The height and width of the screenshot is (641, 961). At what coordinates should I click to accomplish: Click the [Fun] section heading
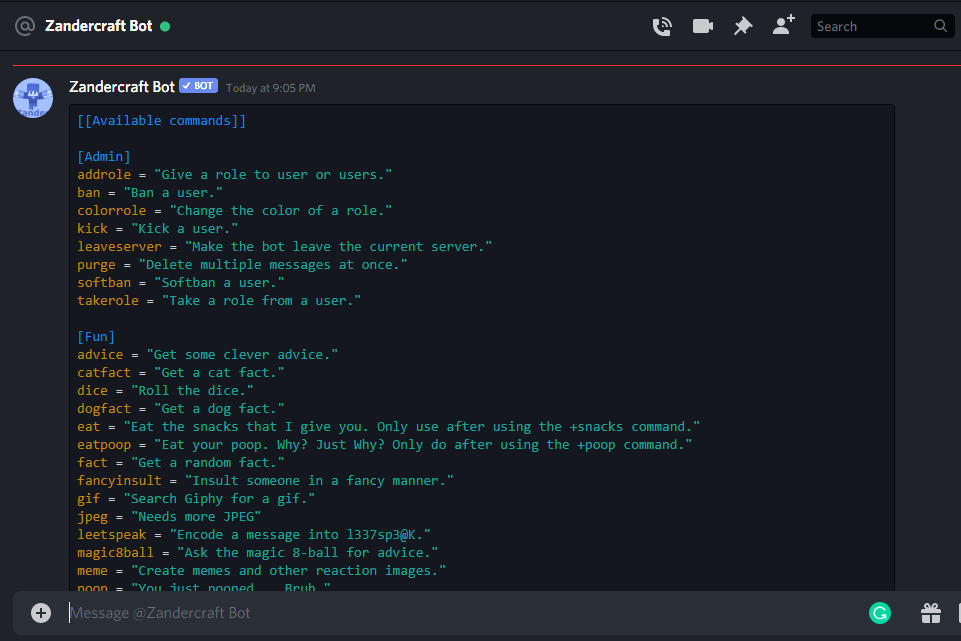96,336
